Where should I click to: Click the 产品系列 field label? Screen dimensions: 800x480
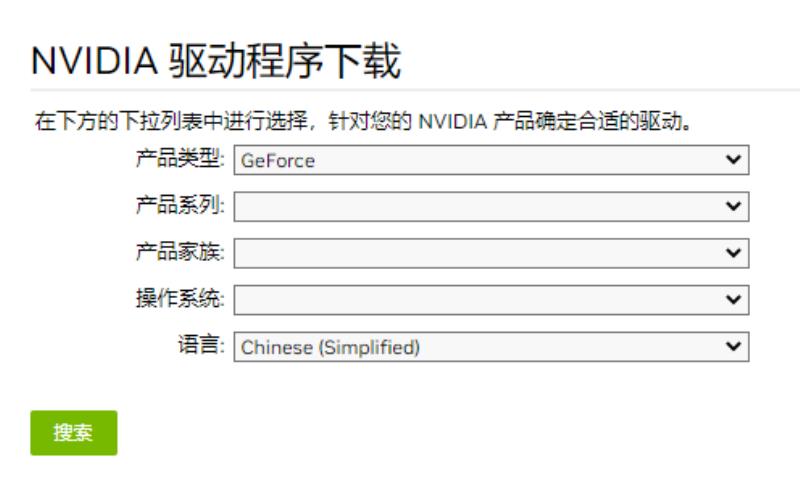[180, 205]
